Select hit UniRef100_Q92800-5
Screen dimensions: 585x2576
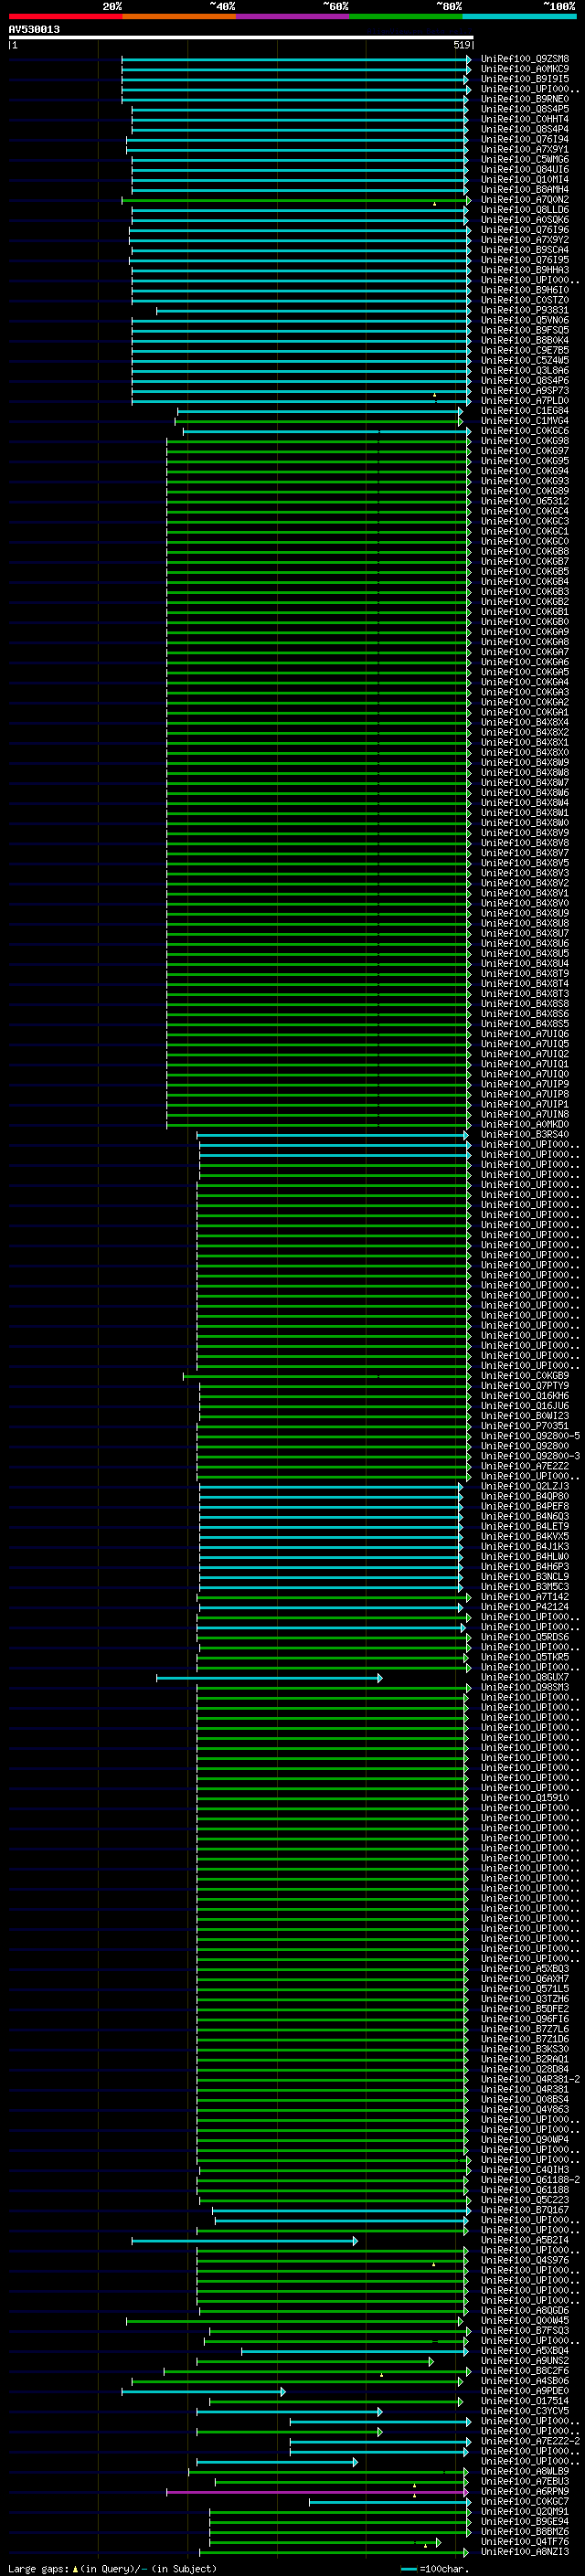530,1436
